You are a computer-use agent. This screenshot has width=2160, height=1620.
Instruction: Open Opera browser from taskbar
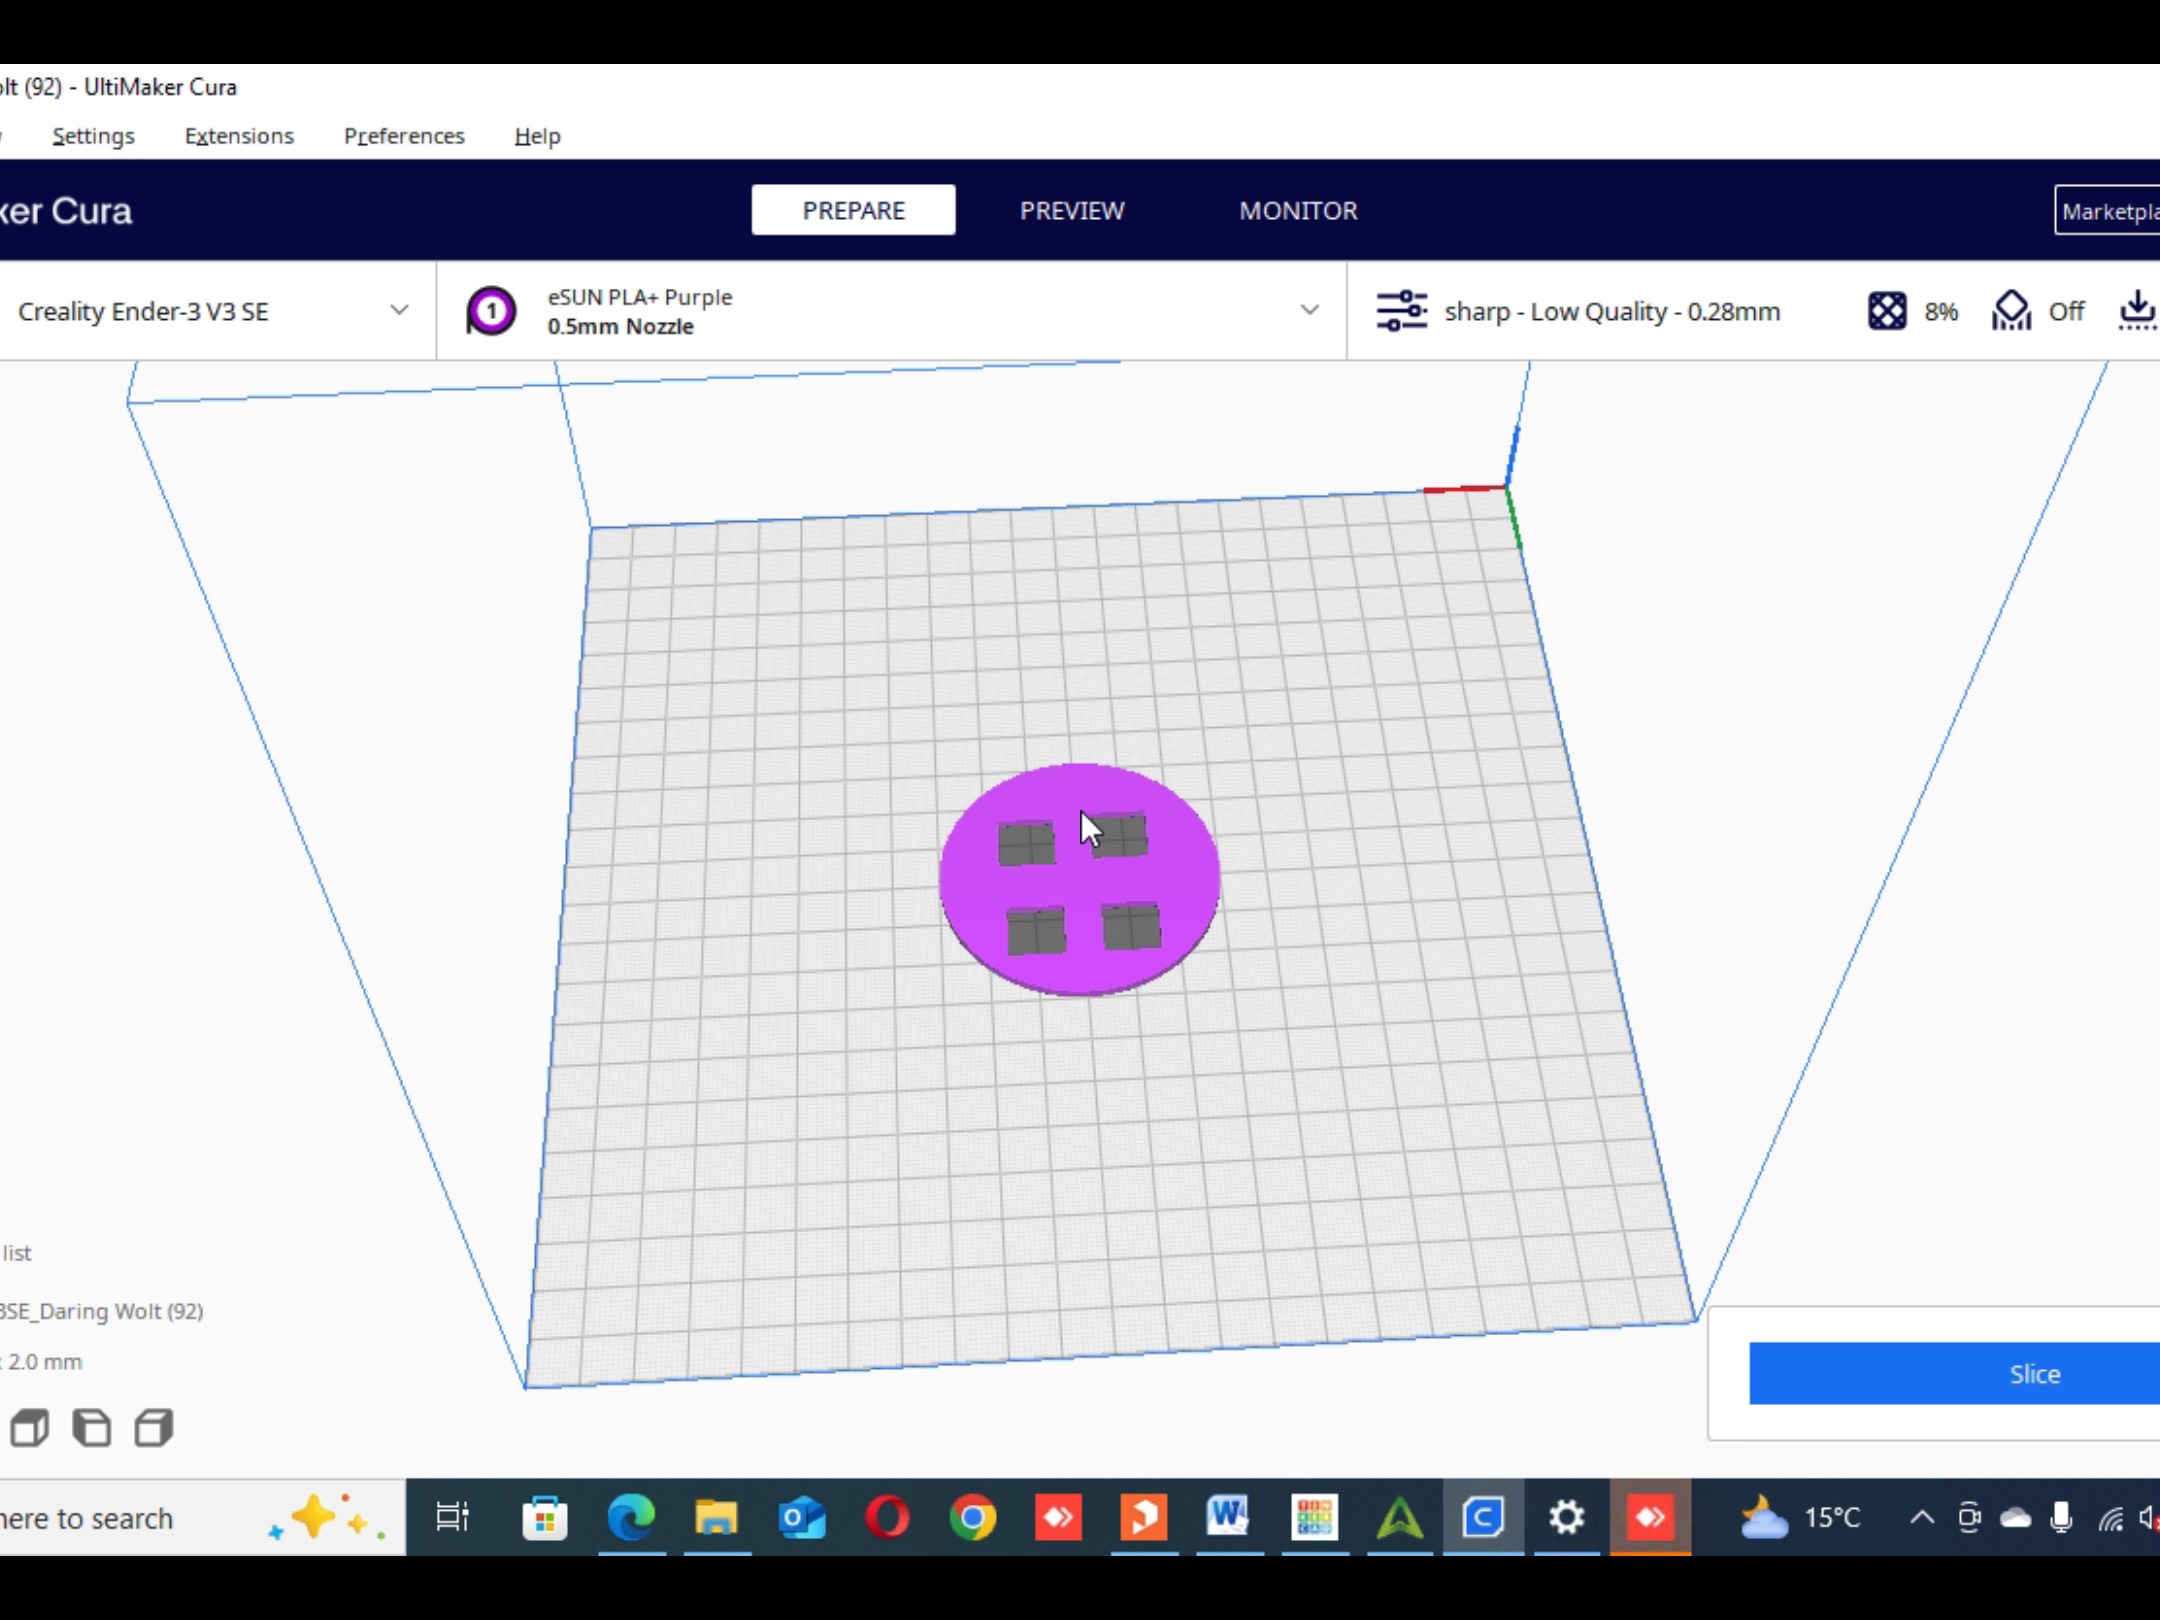click(887, 1518)
